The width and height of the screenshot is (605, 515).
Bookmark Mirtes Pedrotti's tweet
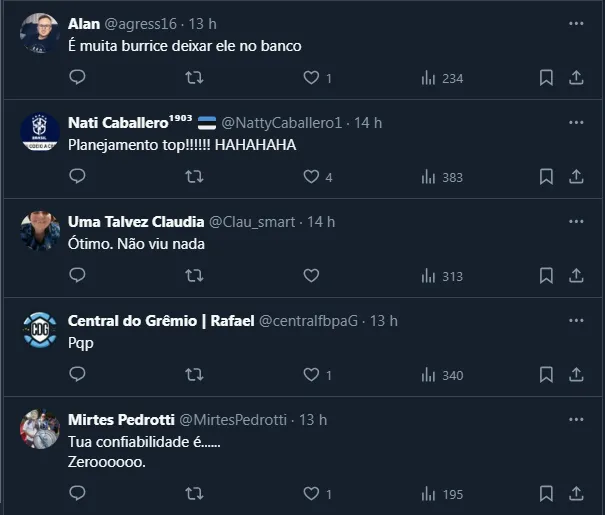546,493
